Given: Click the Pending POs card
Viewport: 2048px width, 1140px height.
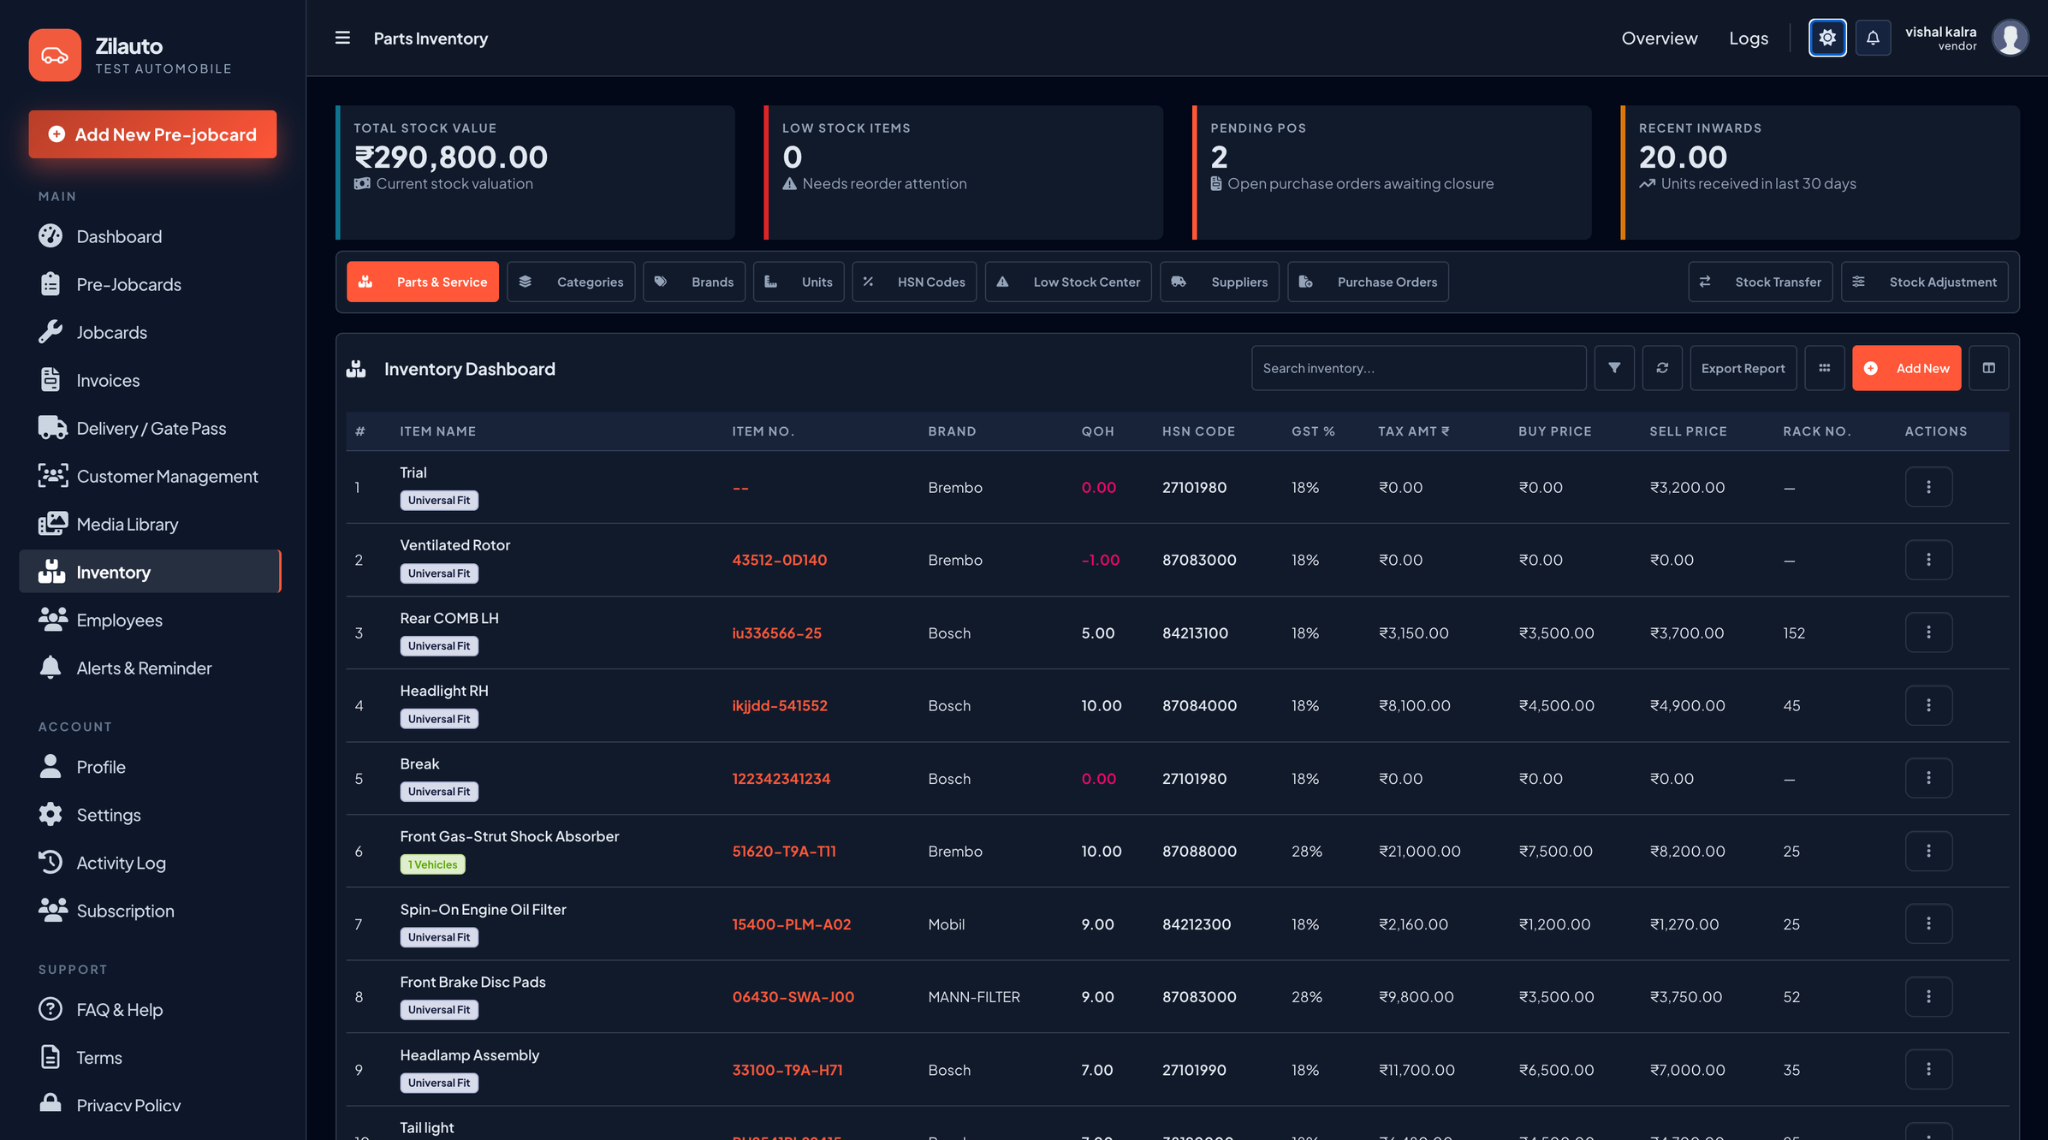Looking at the screenshot, I should 1392,172.
